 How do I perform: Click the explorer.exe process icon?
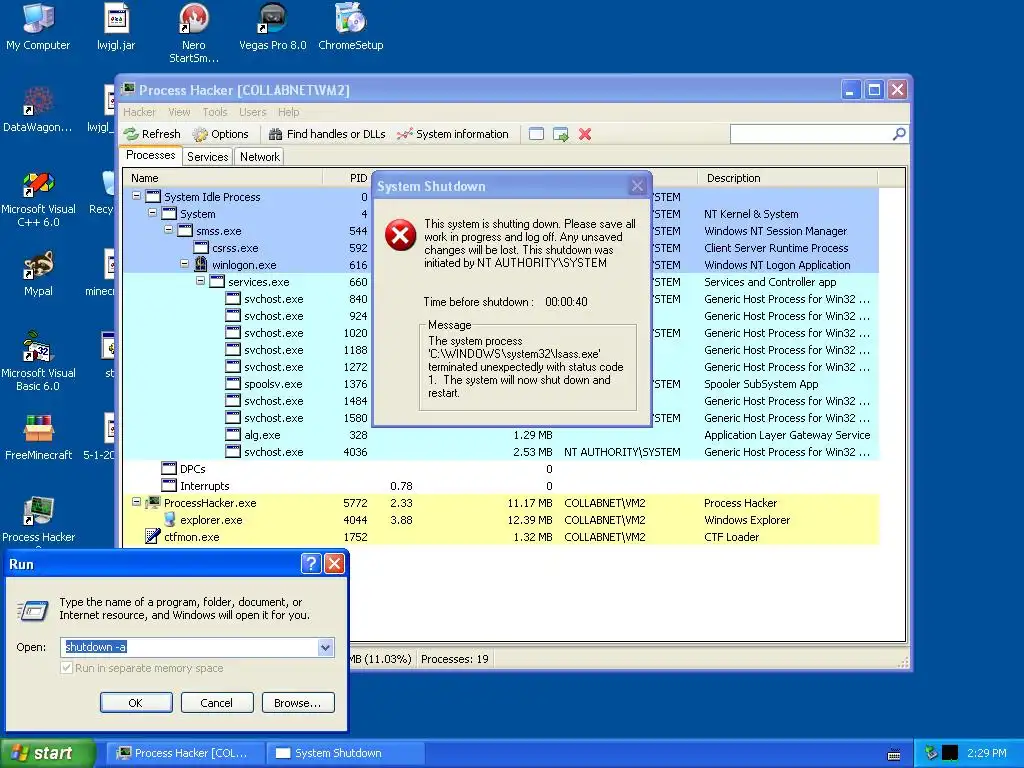coord(169,519)
